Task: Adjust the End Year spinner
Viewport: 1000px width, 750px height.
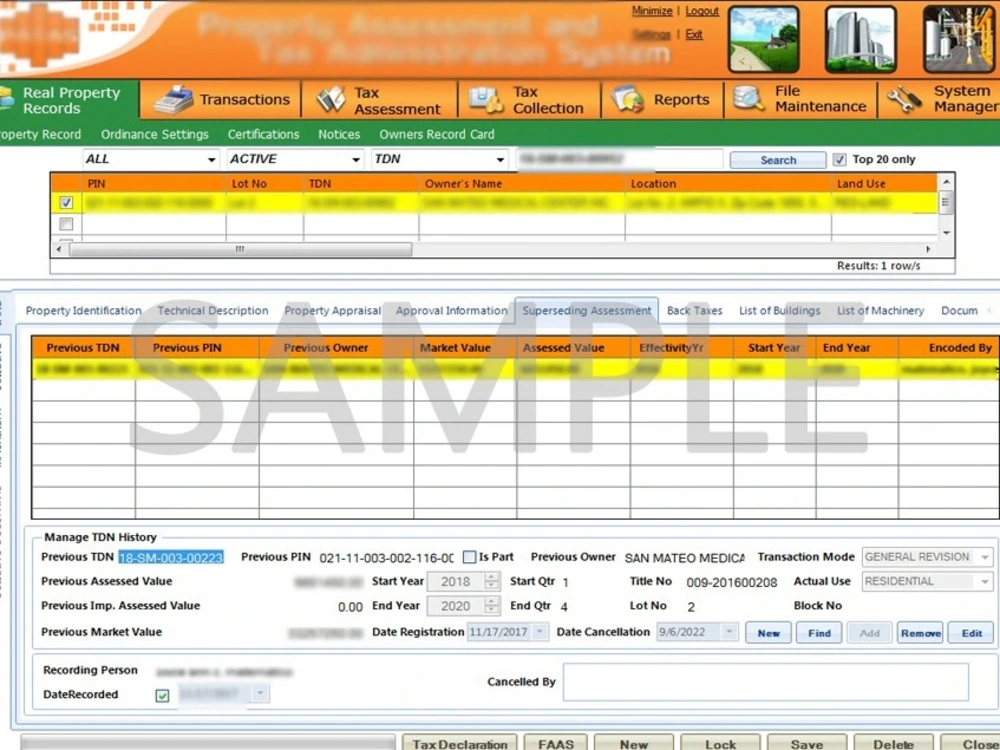Action: 491,605
